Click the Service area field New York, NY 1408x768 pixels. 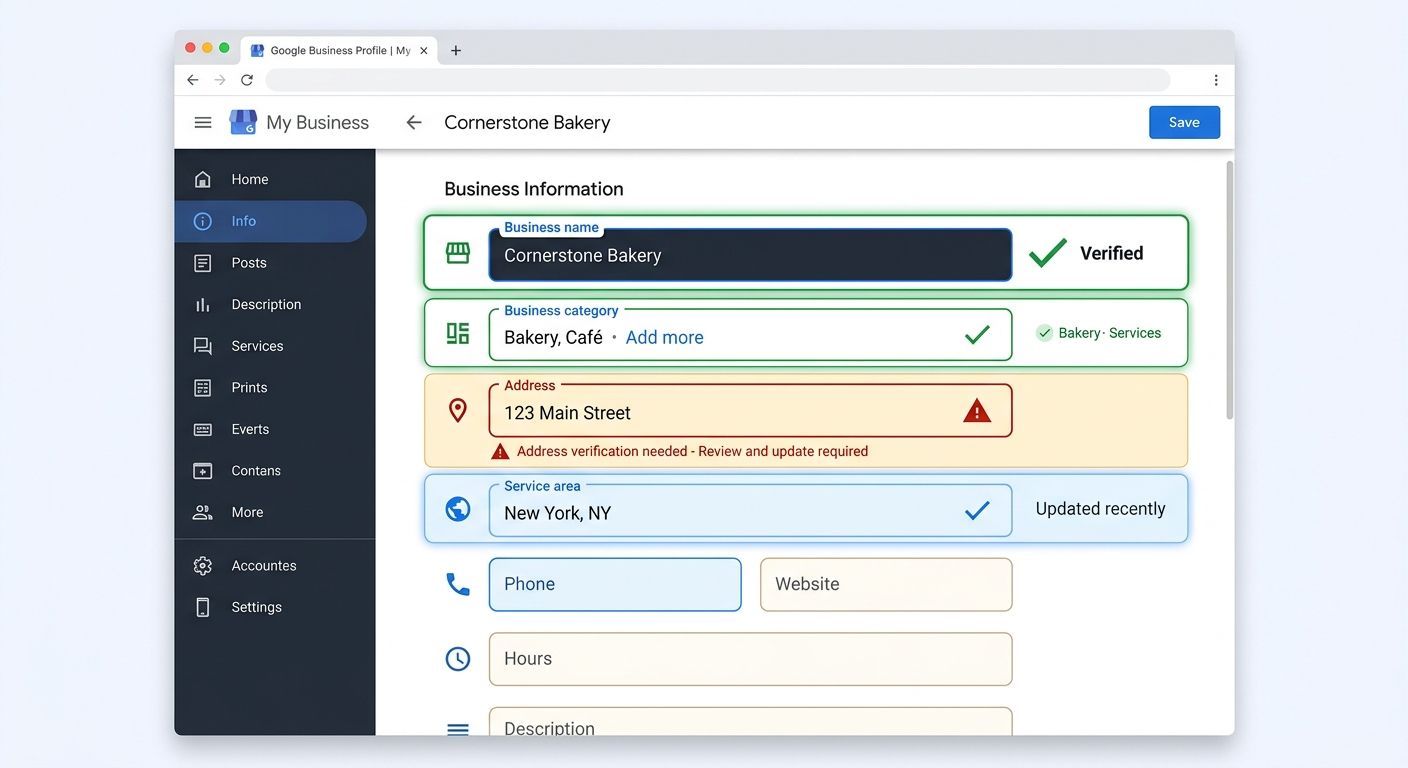pos(750,511)
